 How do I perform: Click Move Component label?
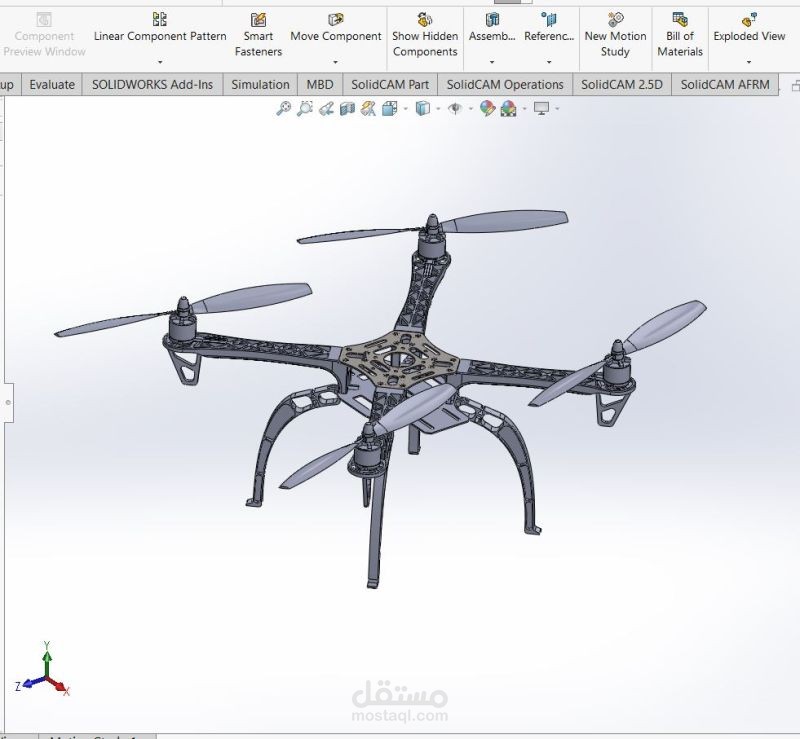pyautogui.click(x=336, y=36)
